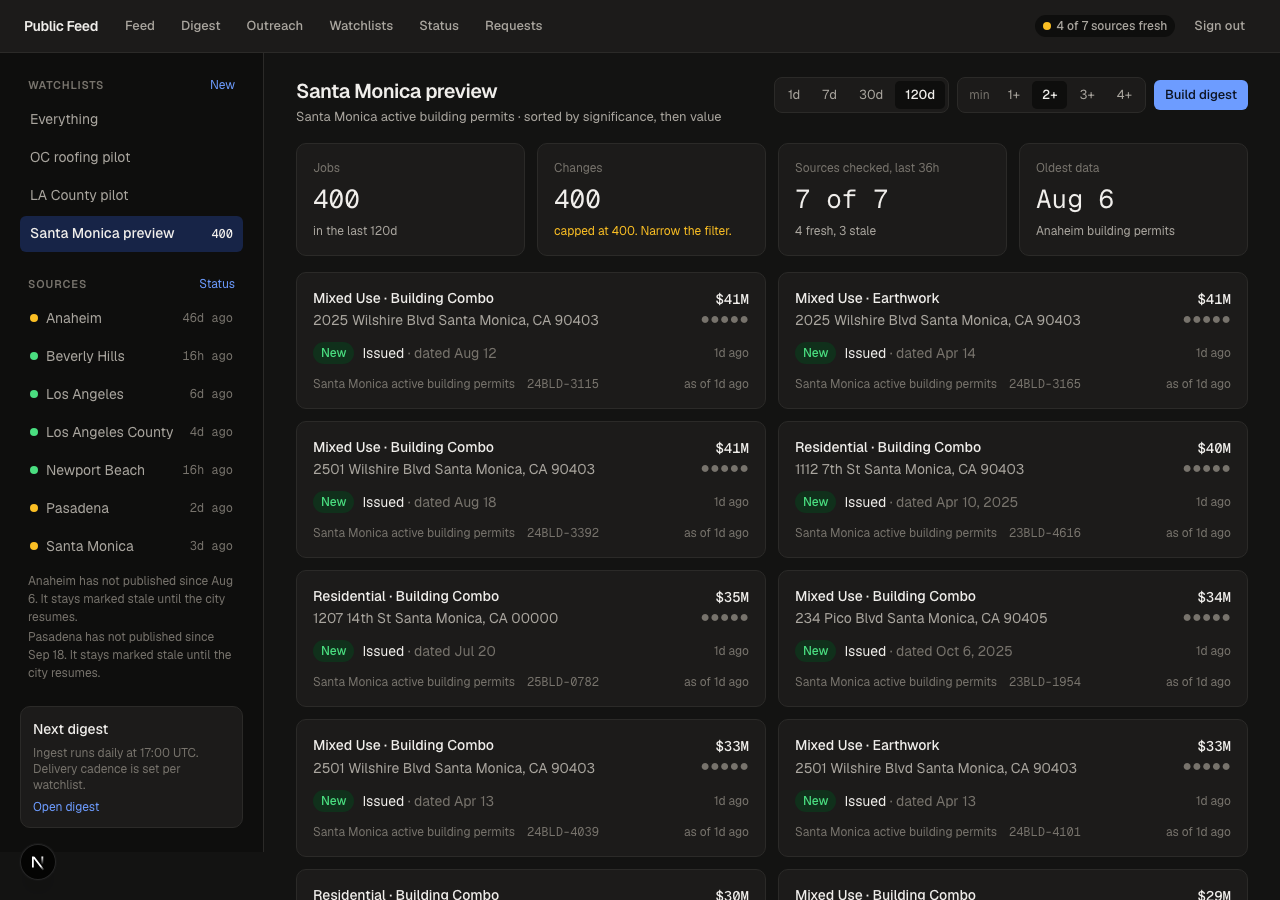Screen dimensions: 1280x900
Task: Open the Outreach nav item
Action: coord(275,26)
